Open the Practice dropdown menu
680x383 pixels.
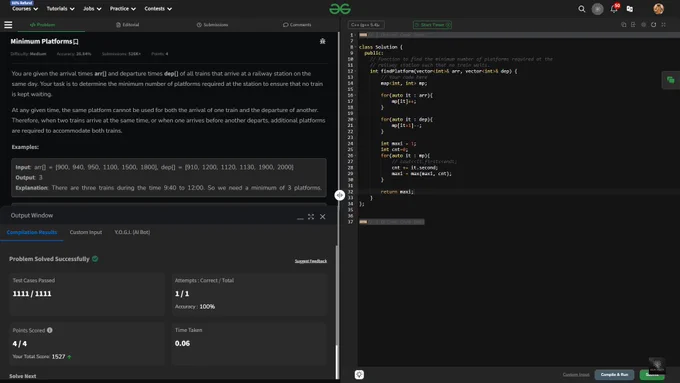[123, 9]
